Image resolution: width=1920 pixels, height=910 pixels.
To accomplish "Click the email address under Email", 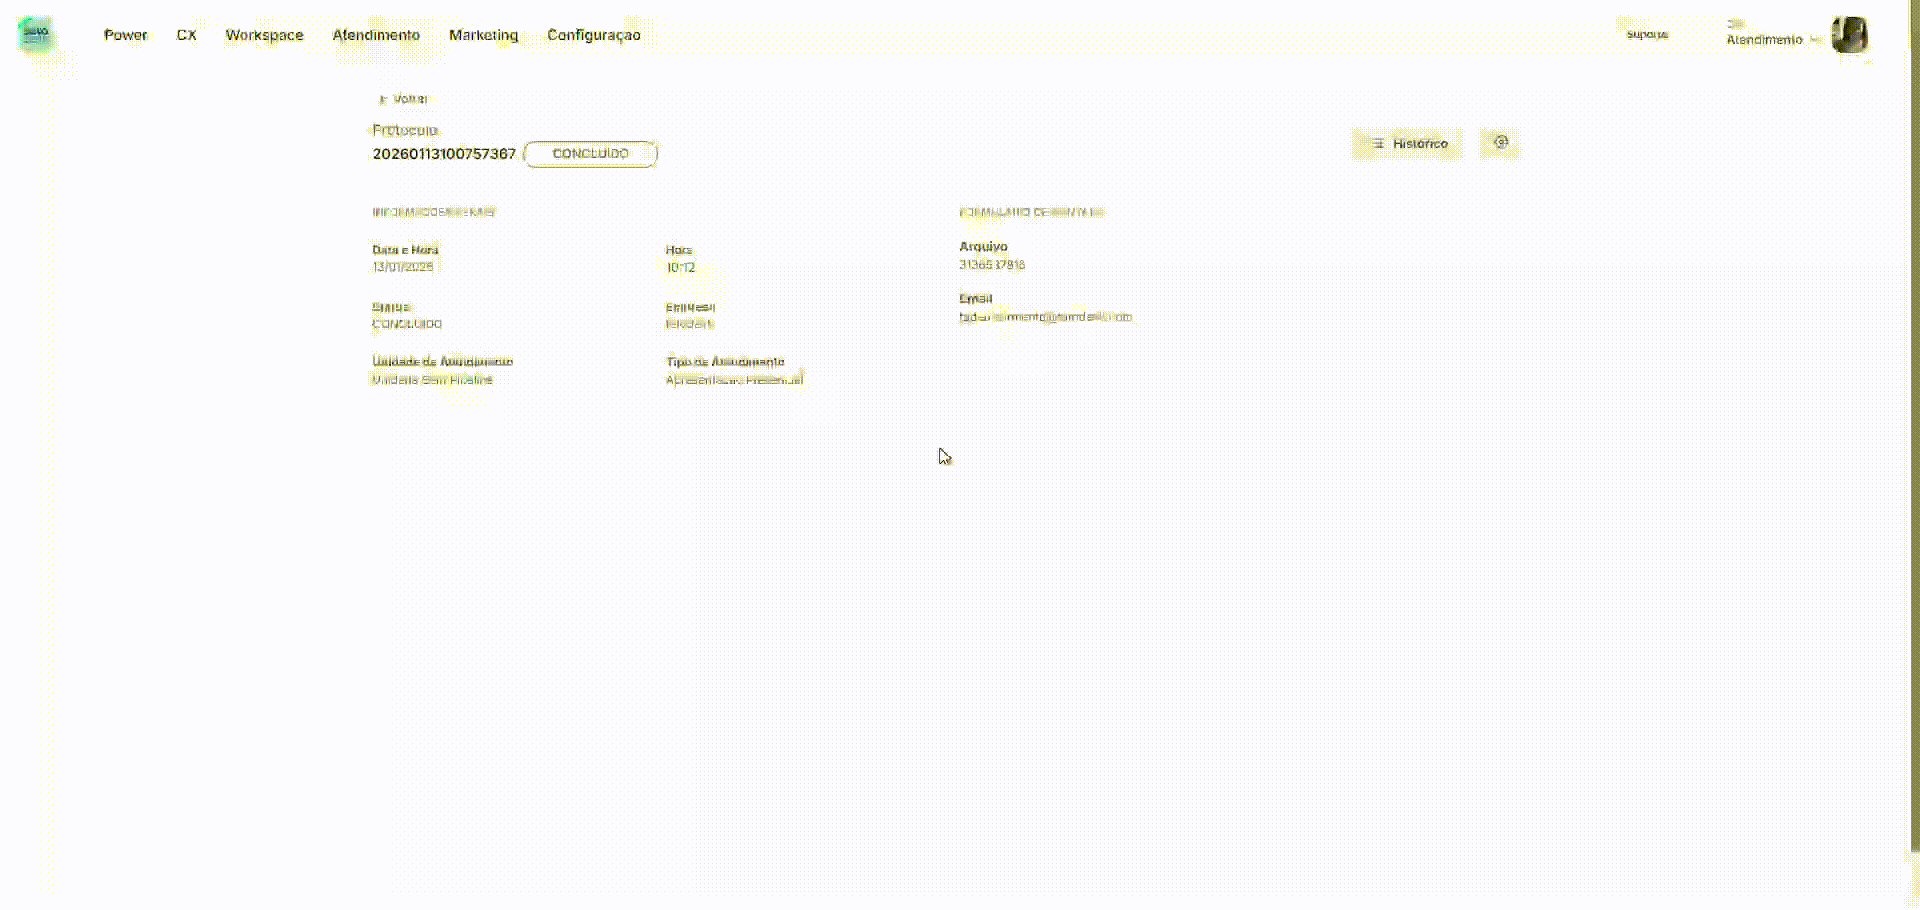I will pyautogui.click(x=1045, y=317).
